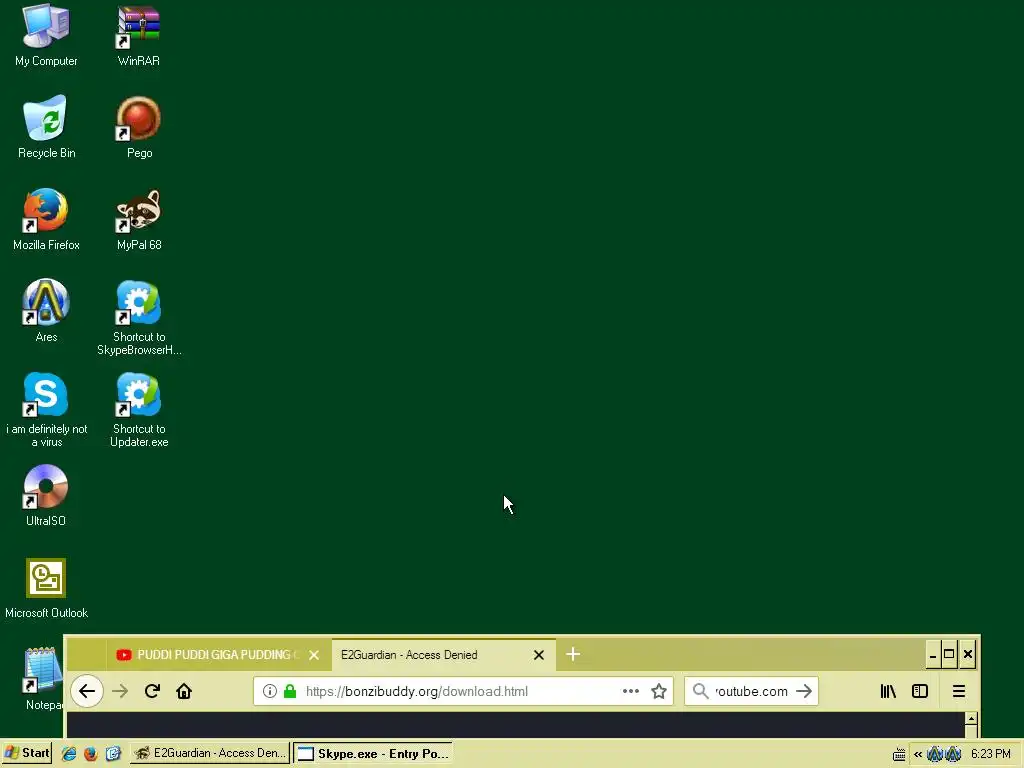Show site information via the (i) icon
This screenshot has width=1024, height=768.
tap(270, 691)
